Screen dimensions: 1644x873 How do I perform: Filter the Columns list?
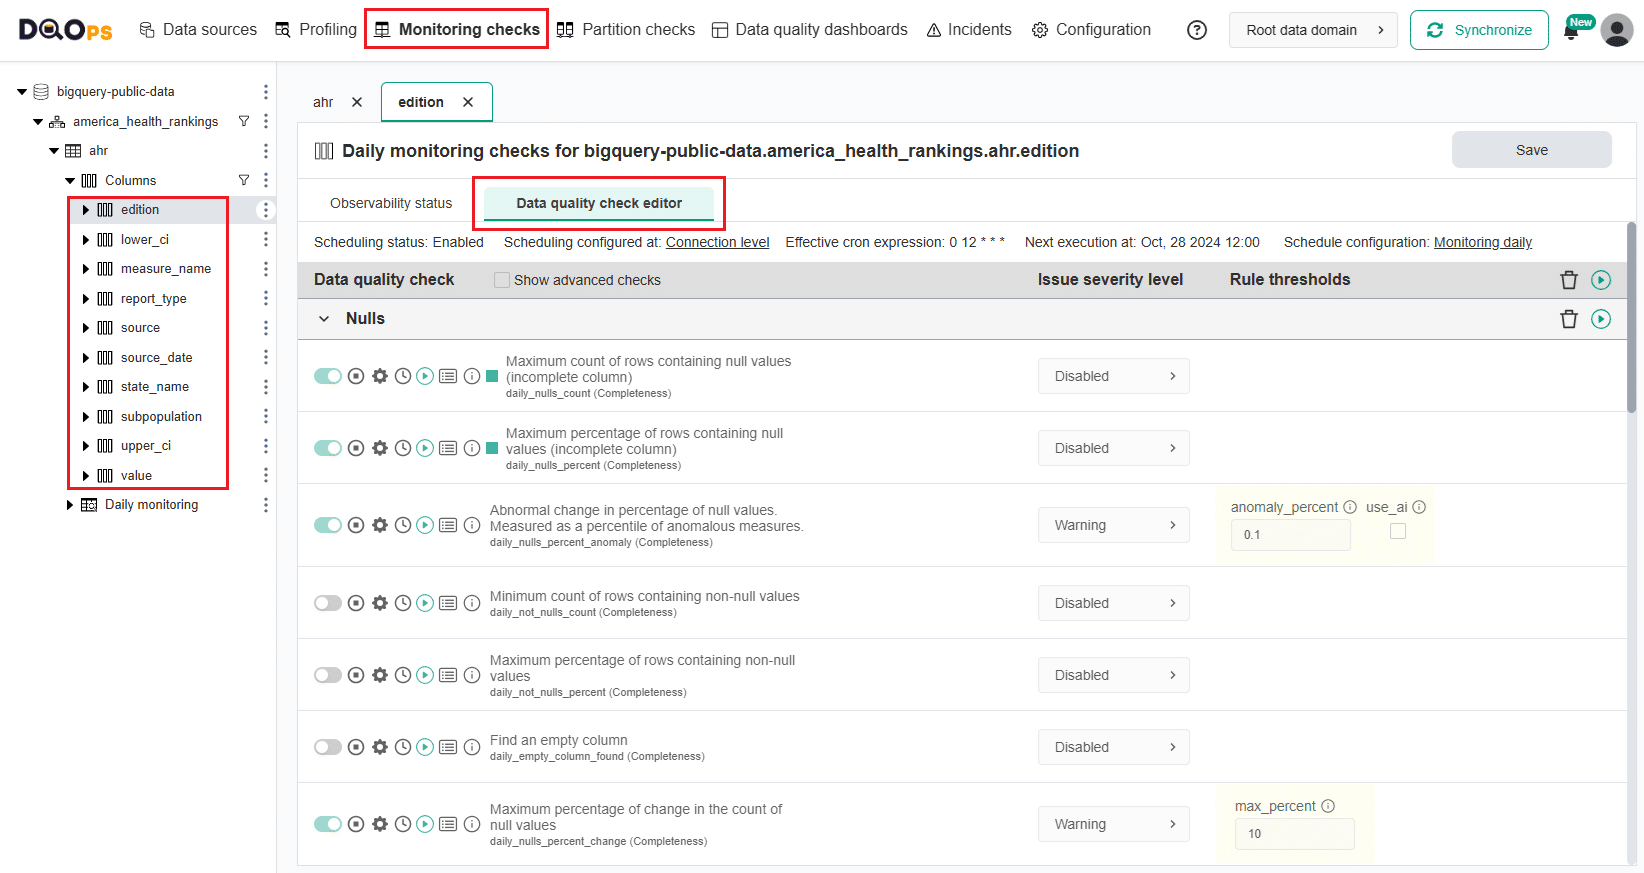[244, 180]
